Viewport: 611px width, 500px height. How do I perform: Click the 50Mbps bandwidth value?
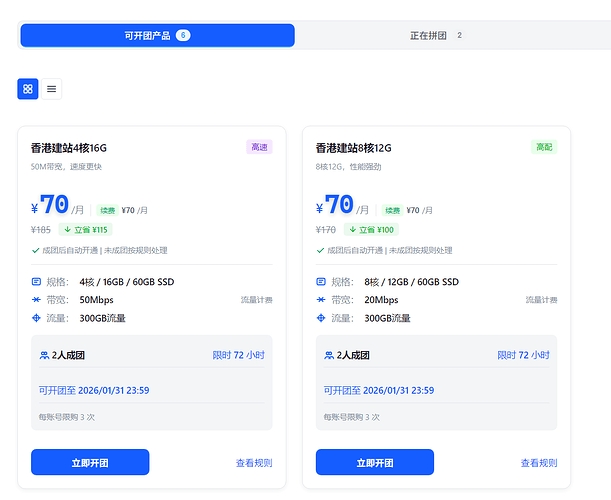pyautogui.click(x=96, y=300)
